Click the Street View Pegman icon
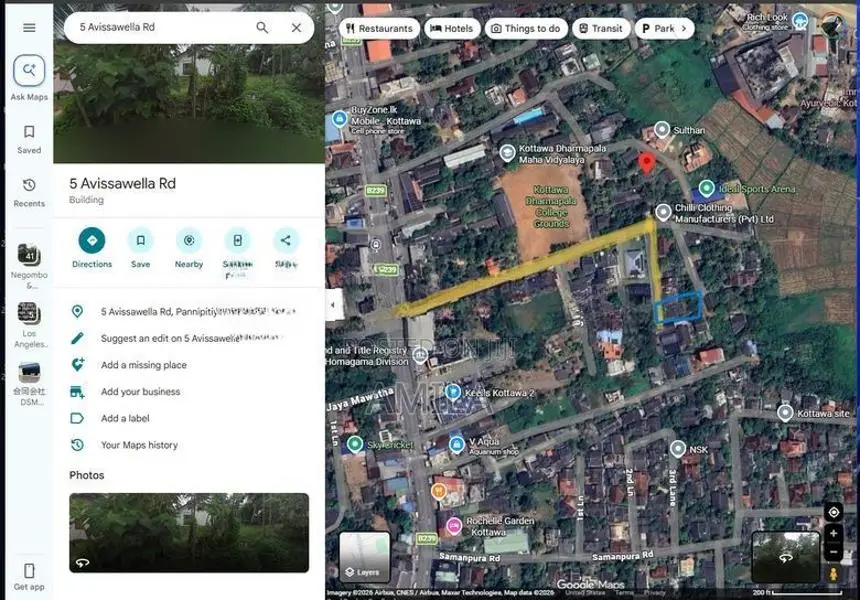Image resolution: width=860 pixels, height=600 pixels. pyautogui.click(x=834, y=574)
